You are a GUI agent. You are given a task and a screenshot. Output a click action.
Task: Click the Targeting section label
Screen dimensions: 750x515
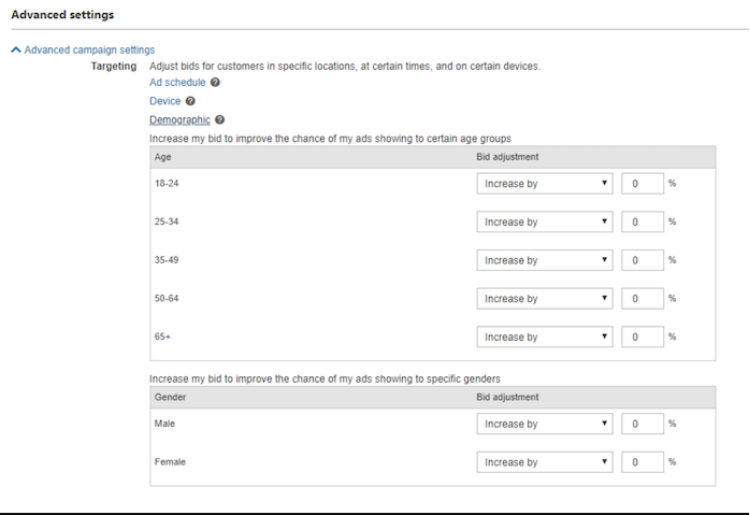pos(114,66)
